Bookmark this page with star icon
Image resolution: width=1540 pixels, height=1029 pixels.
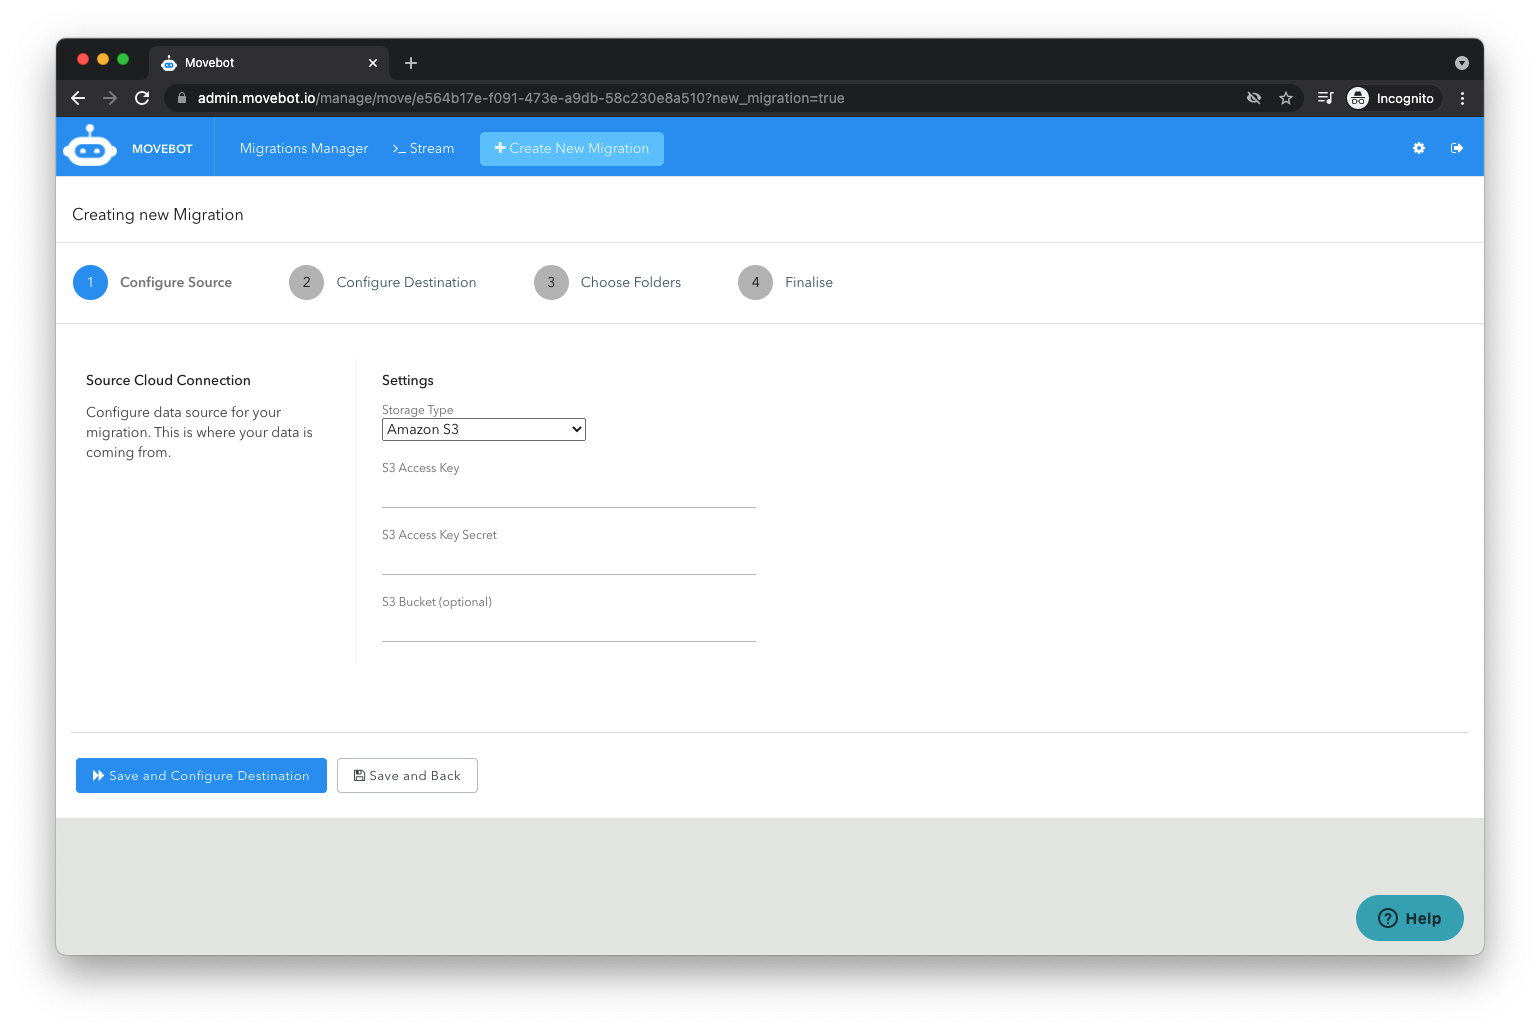(1286, 98)
